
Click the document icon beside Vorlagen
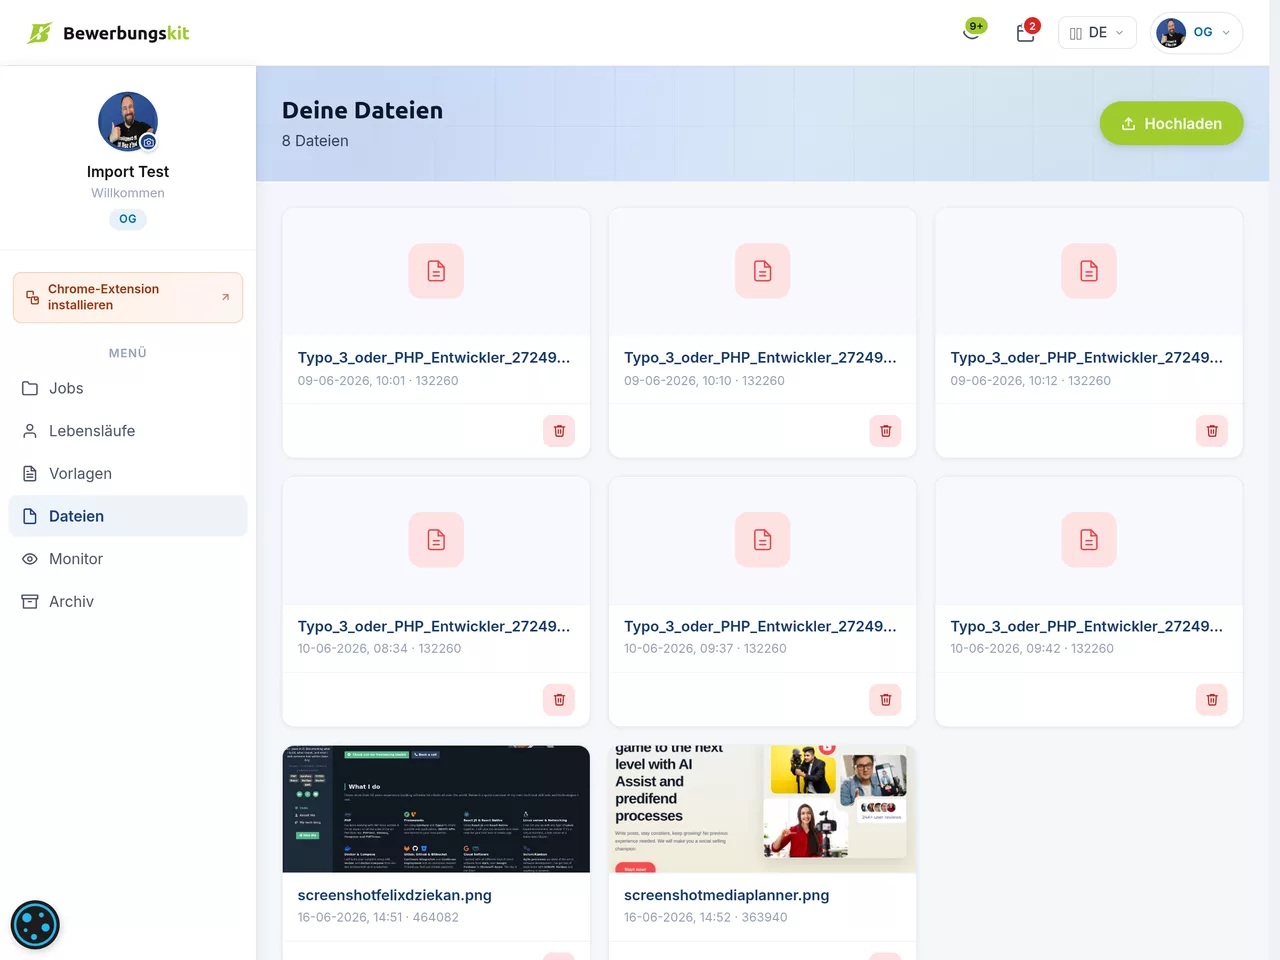click(x=30, y=473)
